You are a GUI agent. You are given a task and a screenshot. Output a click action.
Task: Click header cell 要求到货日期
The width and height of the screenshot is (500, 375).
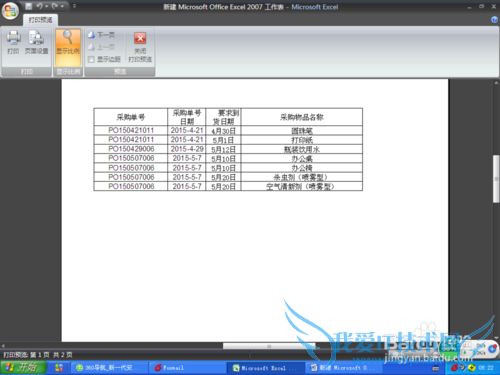tap(224, 117)
